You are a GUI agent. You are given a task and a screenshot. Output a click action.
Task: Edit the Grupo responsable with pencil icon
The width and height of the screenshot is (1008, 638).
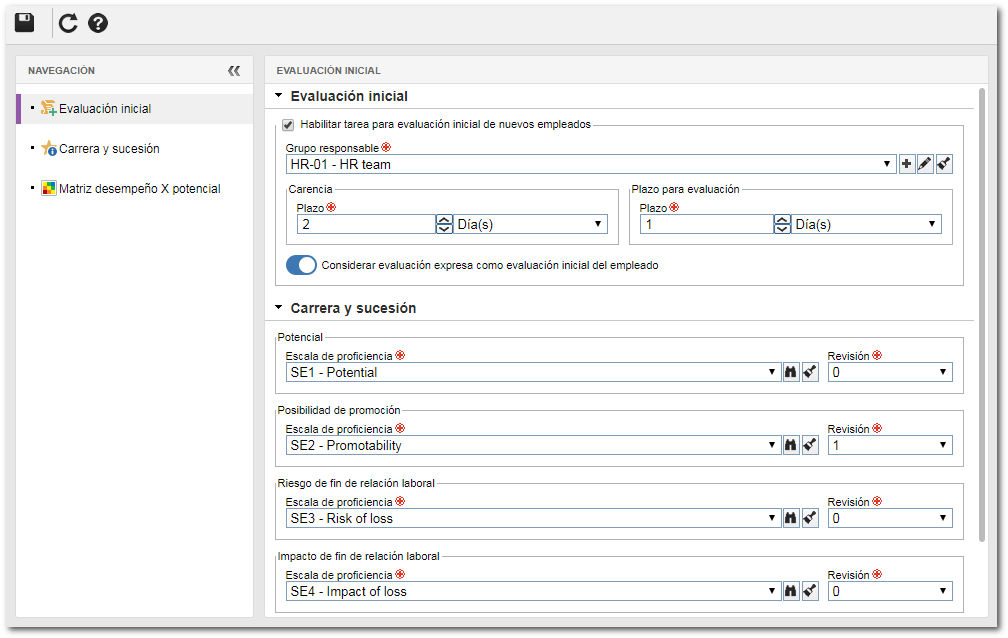tap(925, 164)
